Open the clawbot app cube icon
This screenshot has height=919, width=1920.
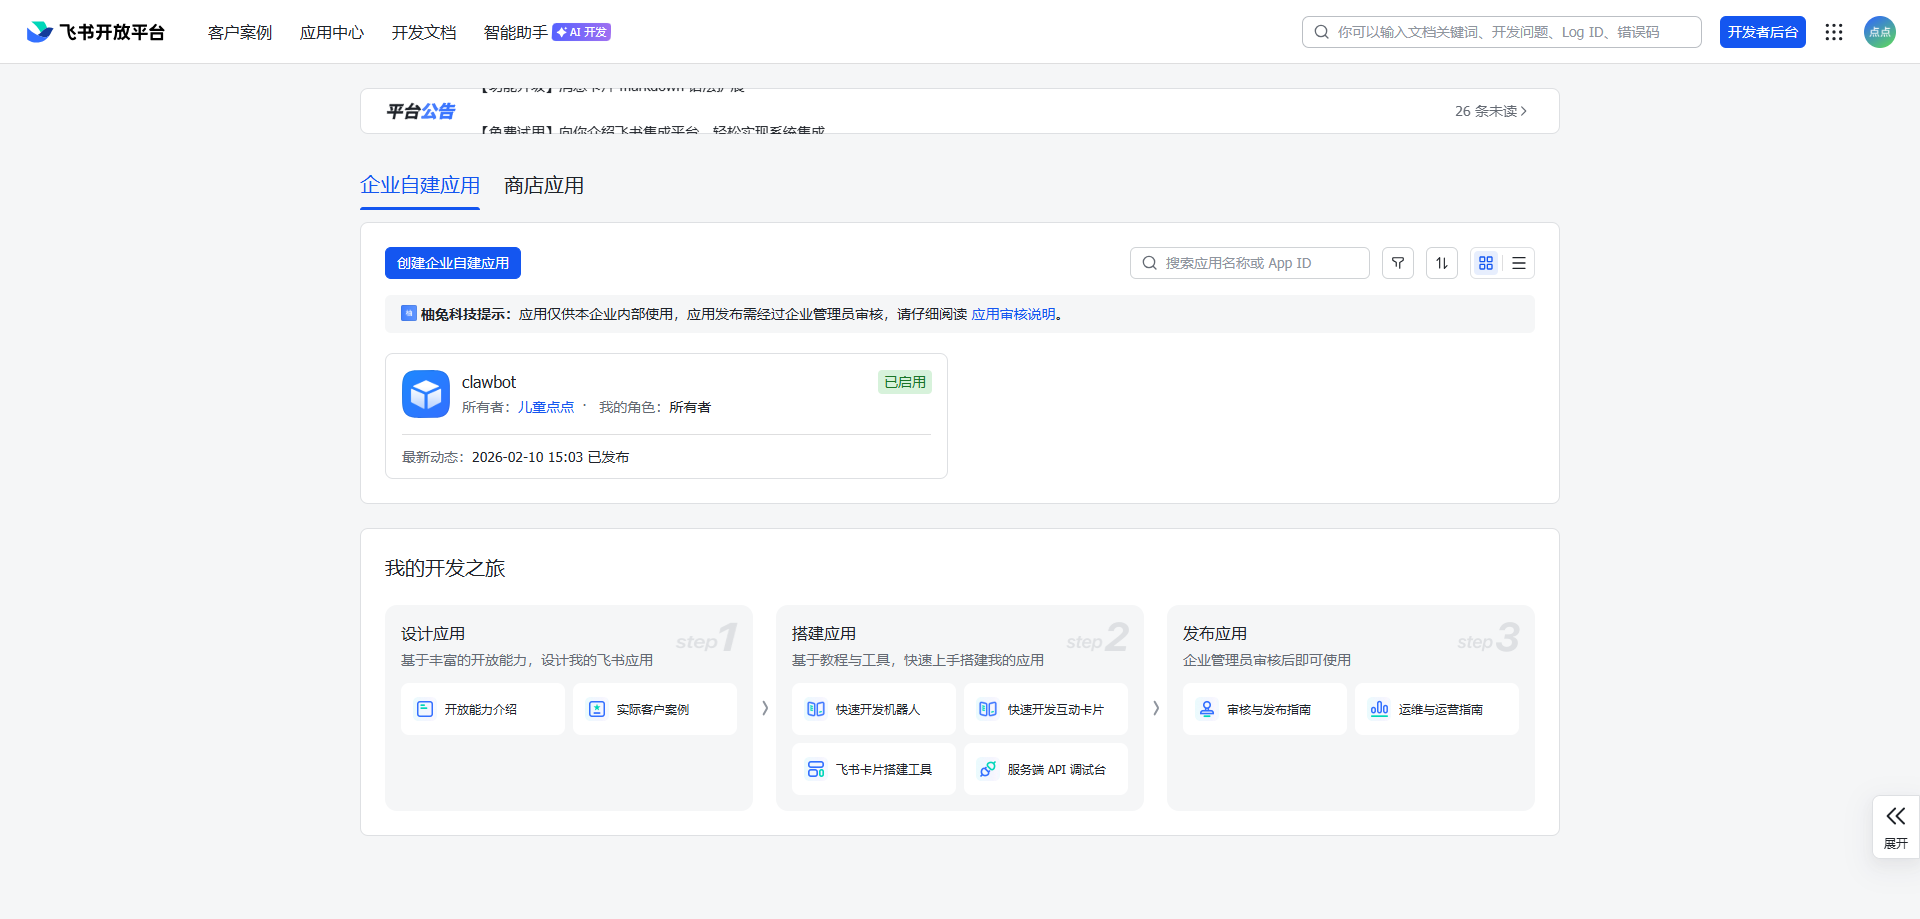(x=426, y=394)
